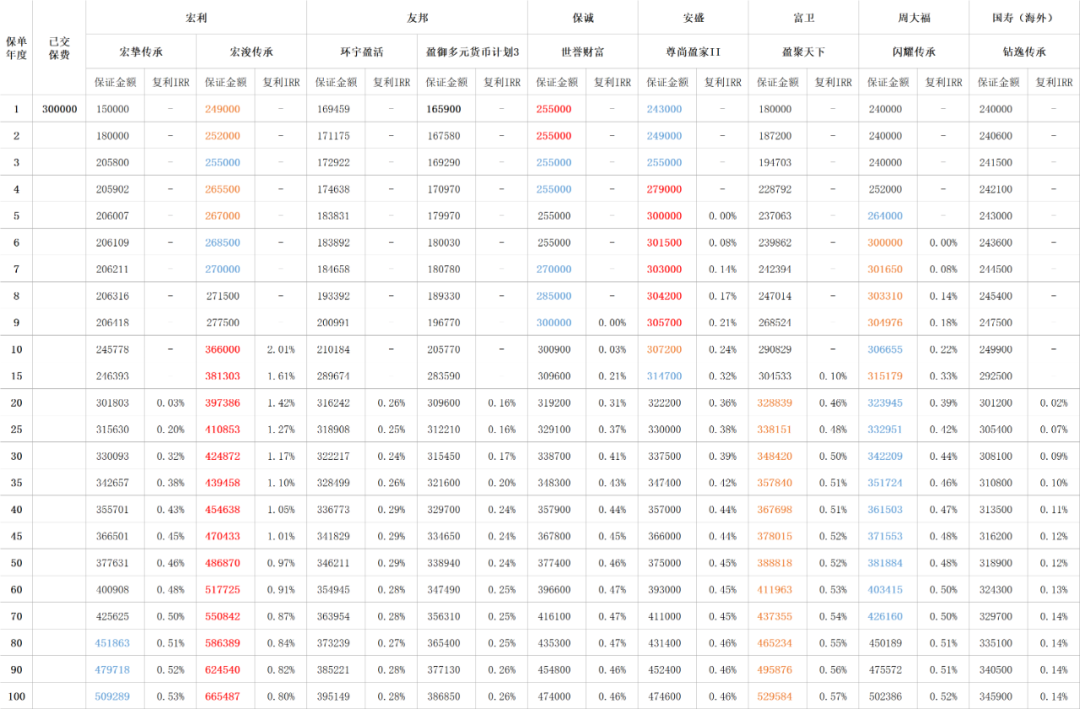This screenshot has height=709, width=1080.
Task: Click the 国寿（海外）header cell
Action: tap(1024, 18)
